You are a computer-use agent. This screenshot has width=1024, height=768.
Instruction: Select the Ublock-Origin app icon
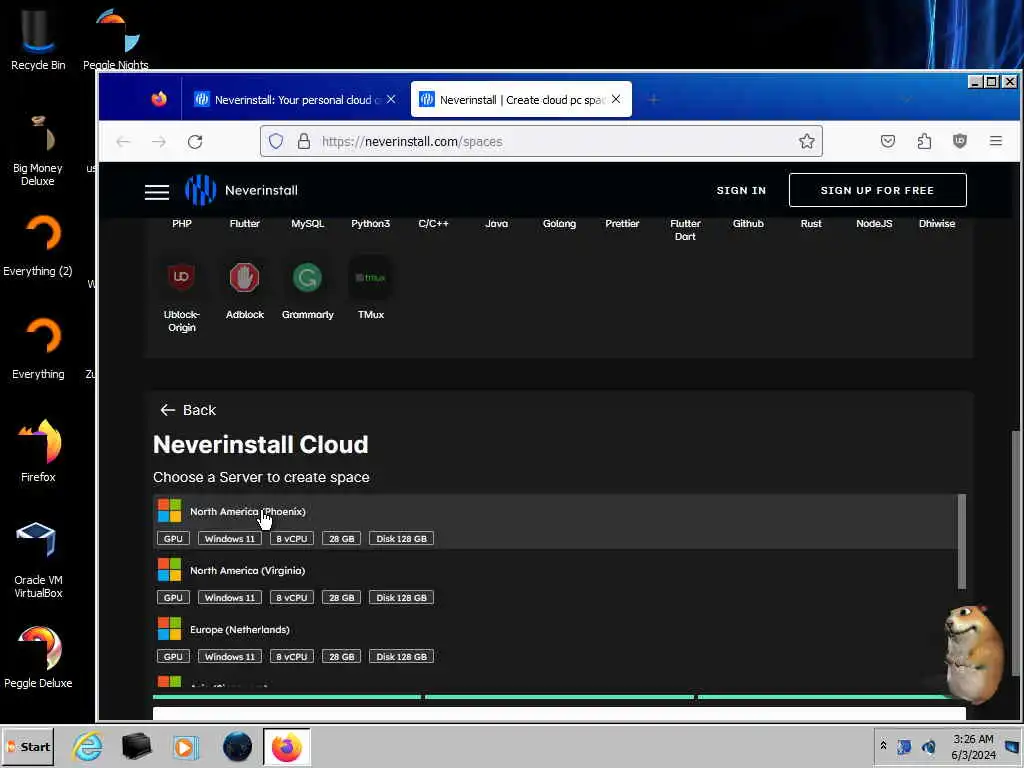pyautogui.click(x=182, y=277)
